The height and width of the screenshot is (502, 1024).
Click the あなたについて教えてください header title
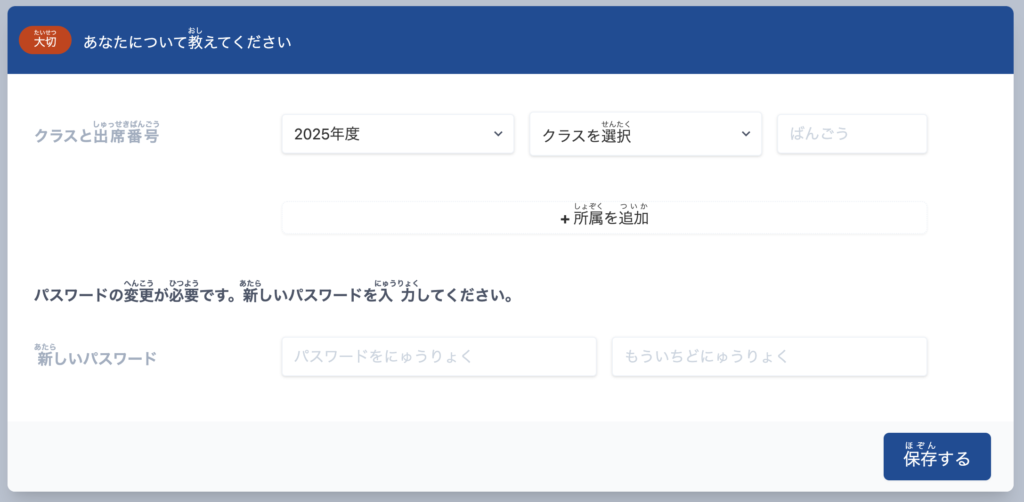click(x=188, y=43)
